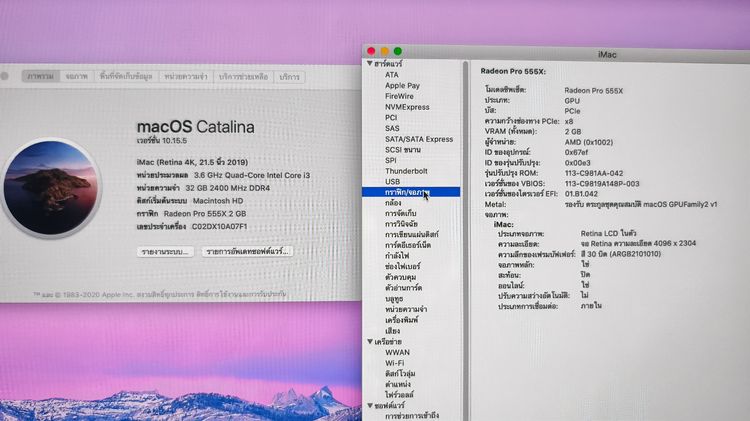Click the macOS Catalina title text
Viewport: 750px width, 421px height.
196,127
